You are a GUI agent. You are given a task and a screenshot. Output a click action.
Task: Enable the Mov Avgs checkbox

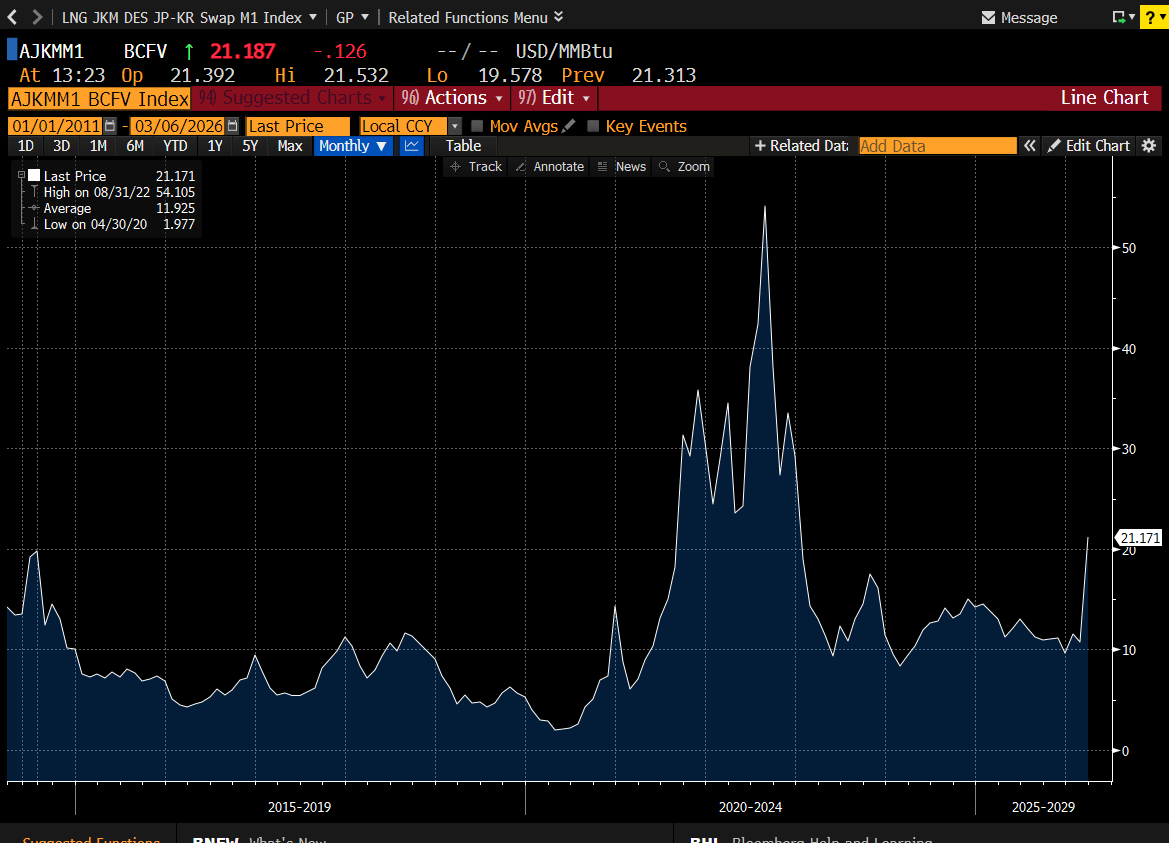pyautogui.click(x=477, y=126)
